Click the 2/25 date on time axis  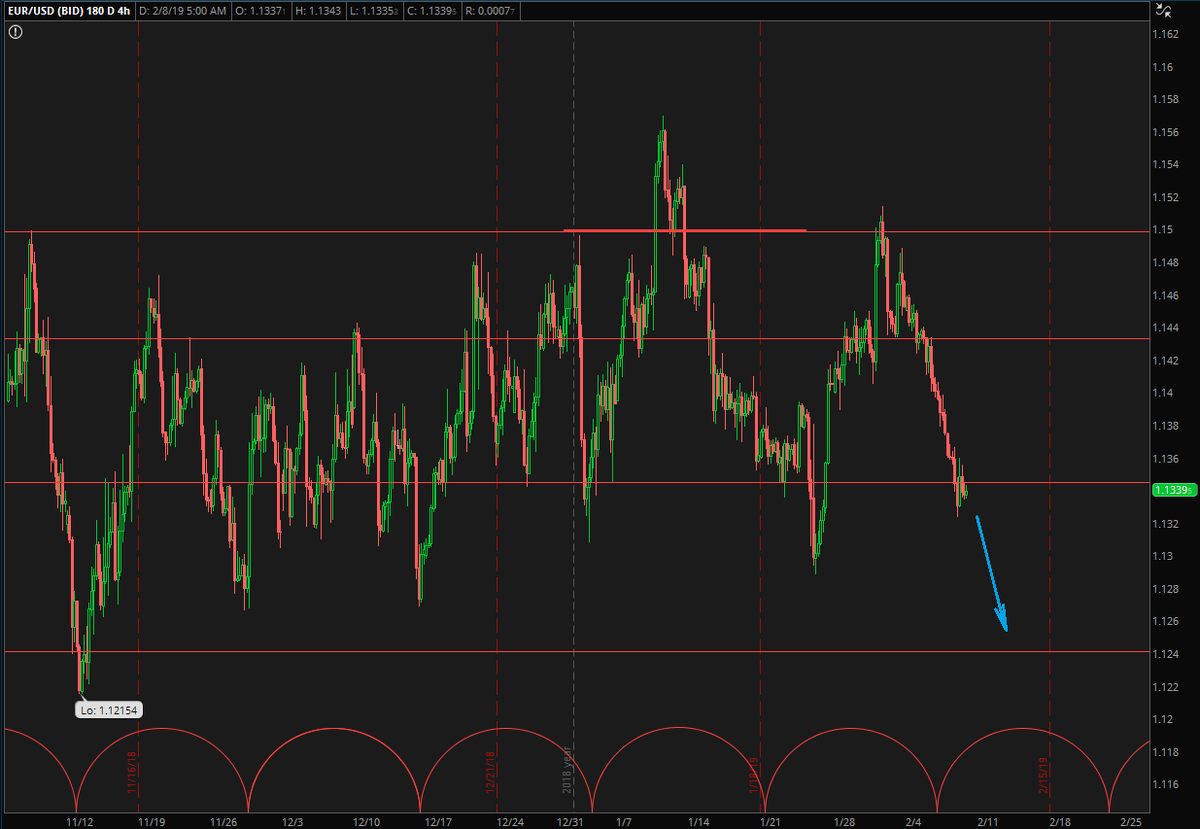pos(1130,821)
